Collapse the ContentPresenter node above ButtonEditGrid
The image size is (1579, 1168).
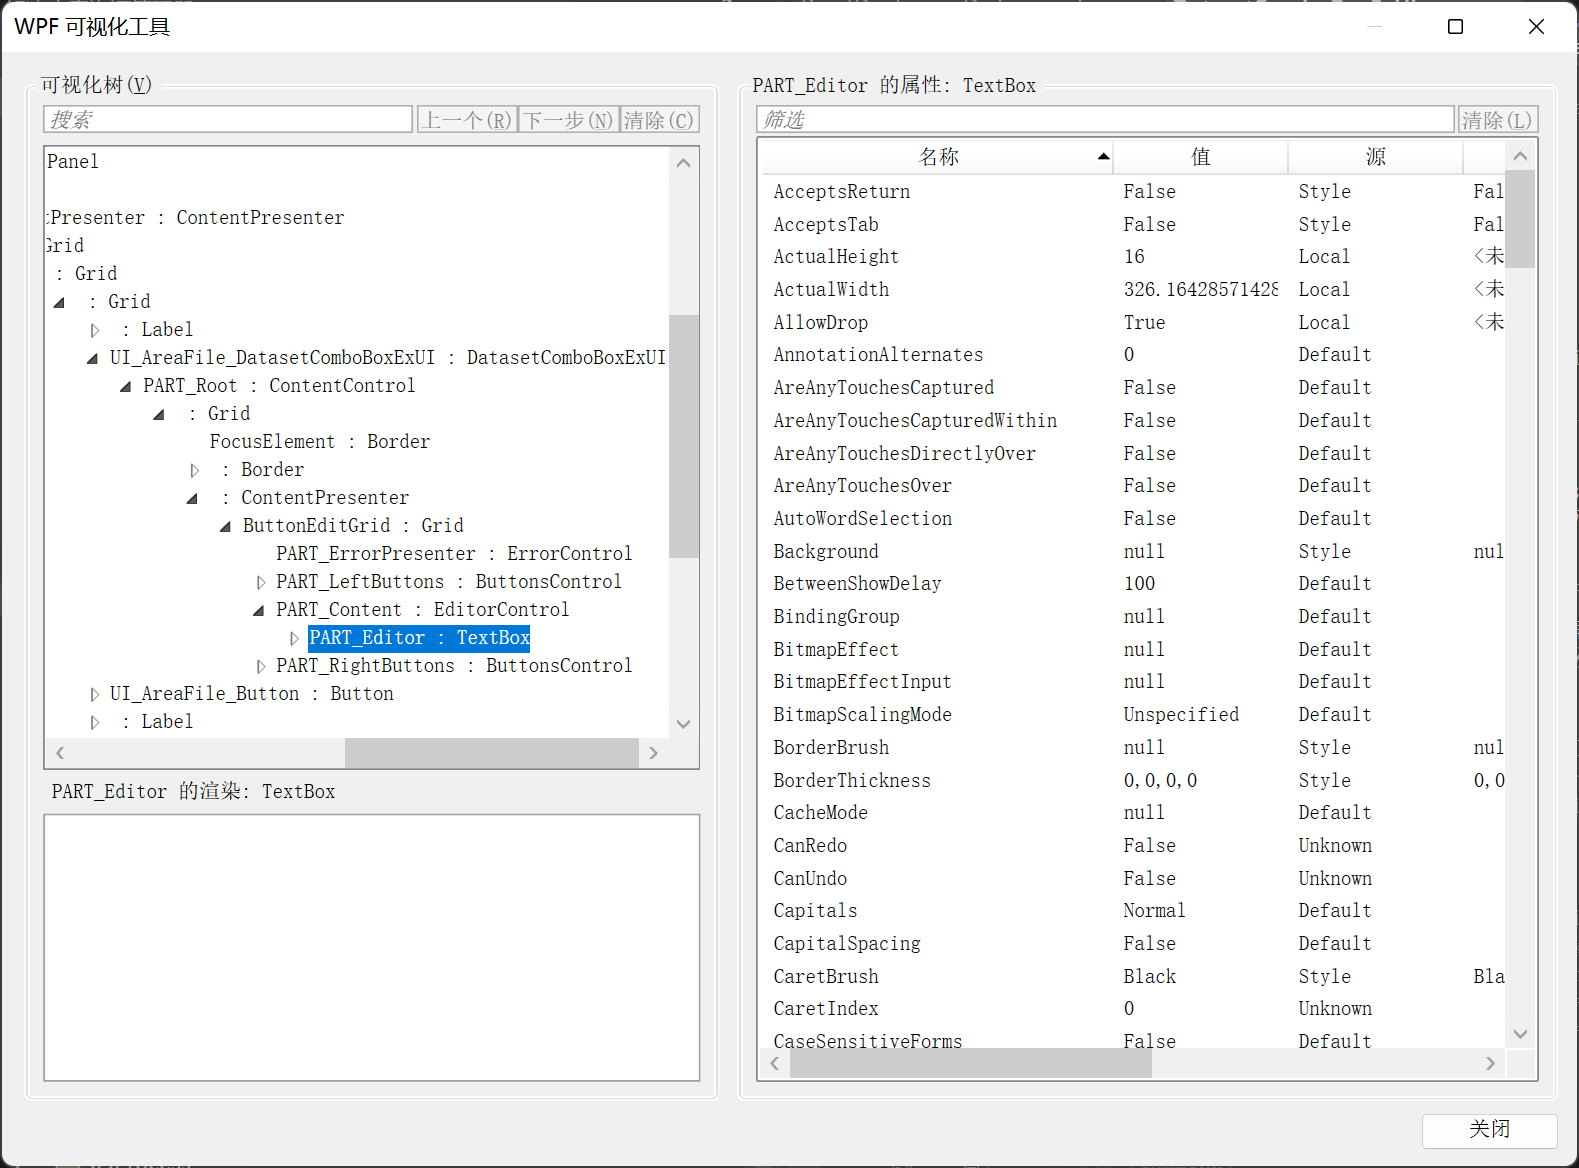coord(193,498)
